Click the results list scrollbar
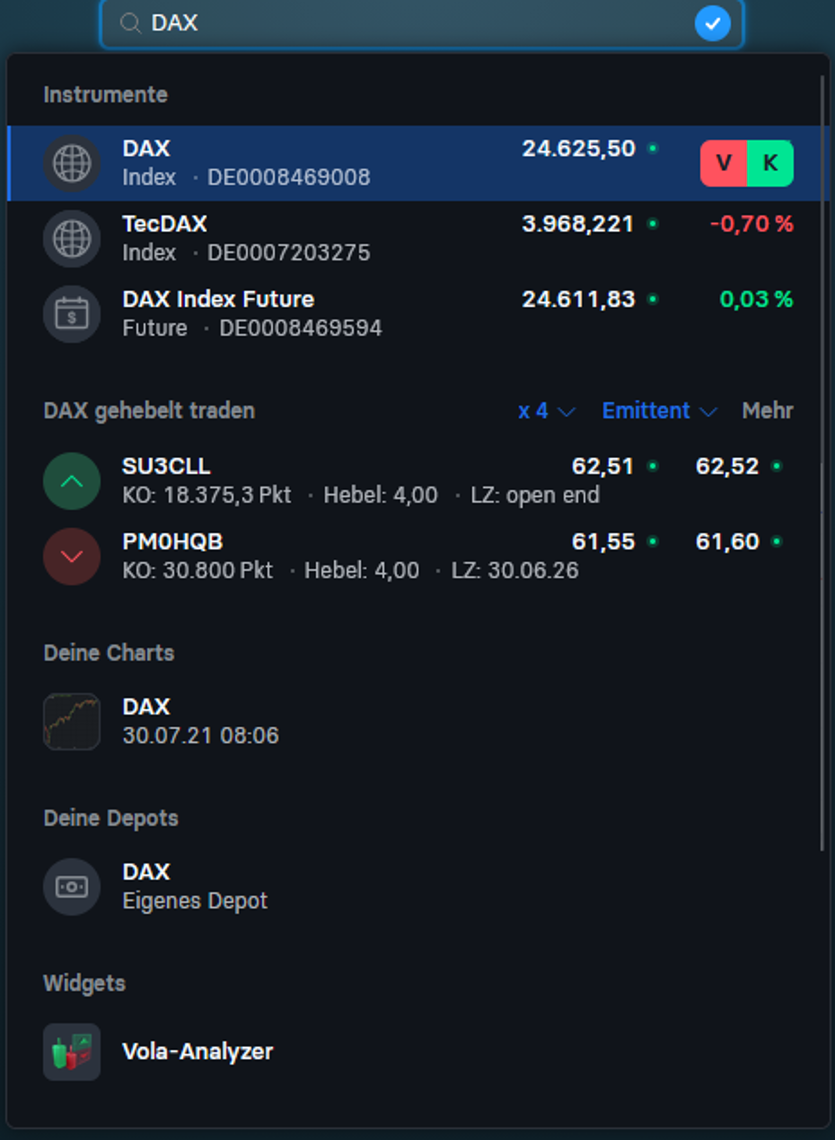 (x=823, y=465)
